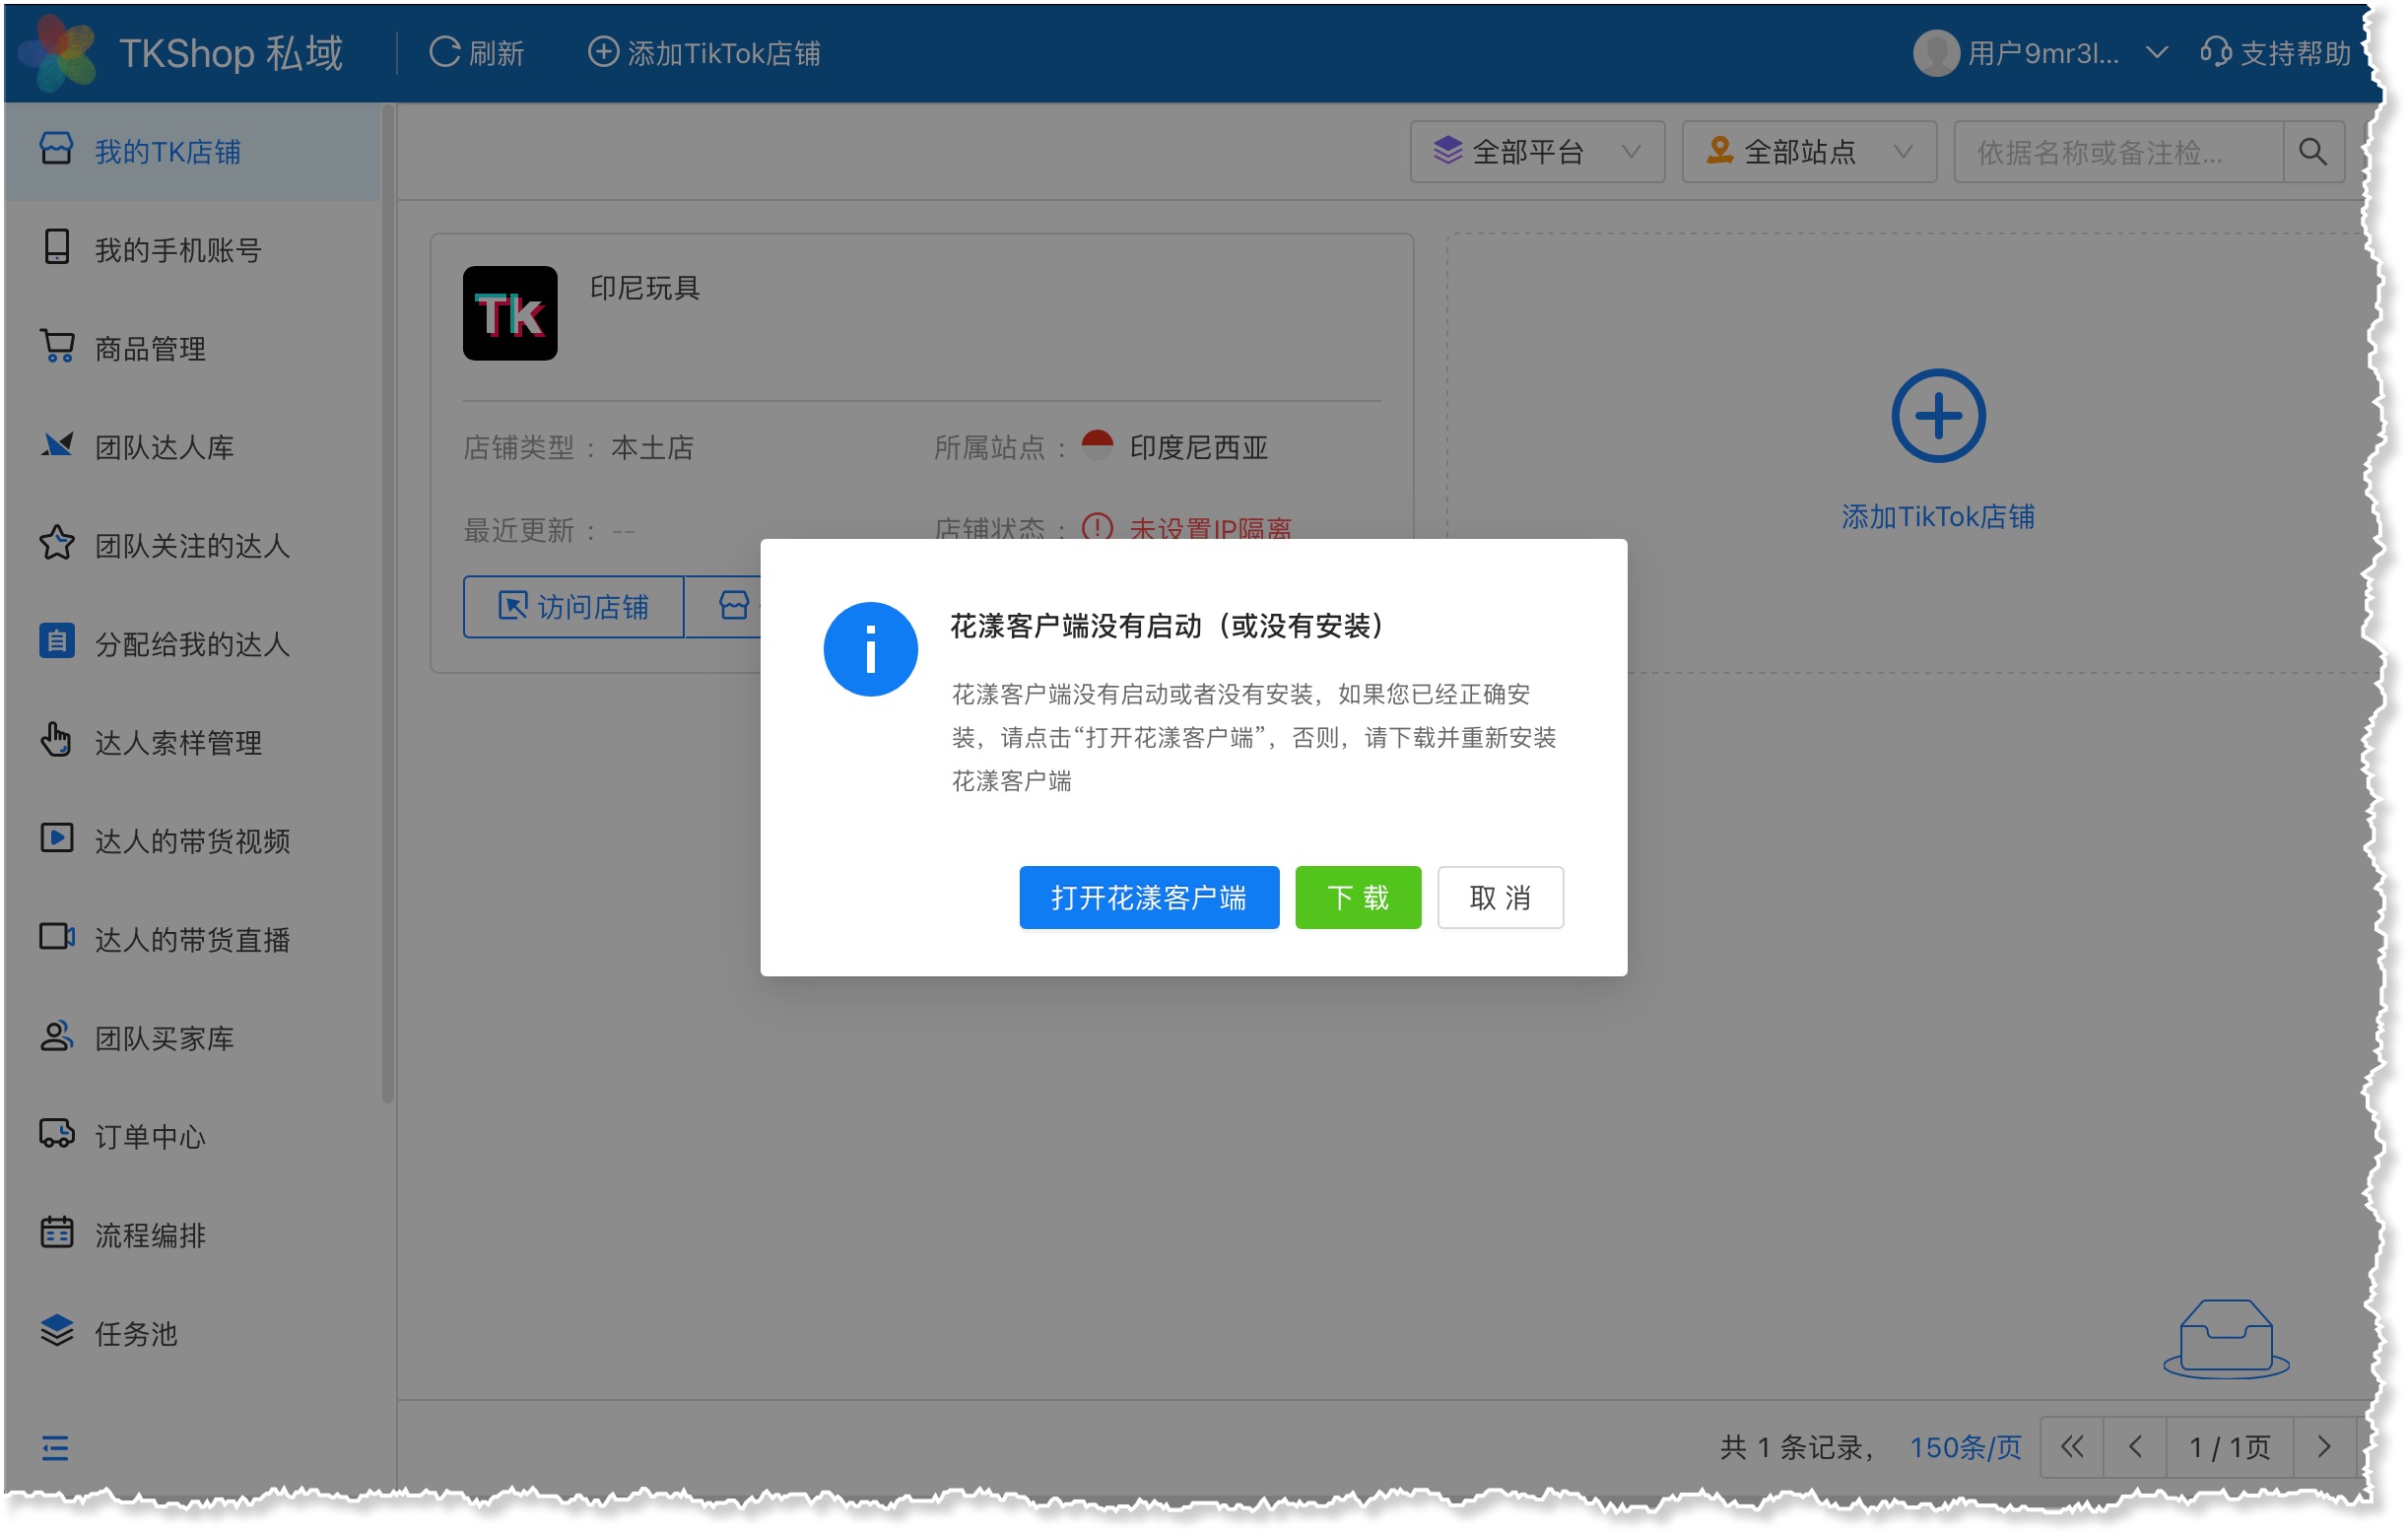Open 我的手机账号 sidebar item
Viewport: 2408px width, 1533px height.
coord(192,250)
